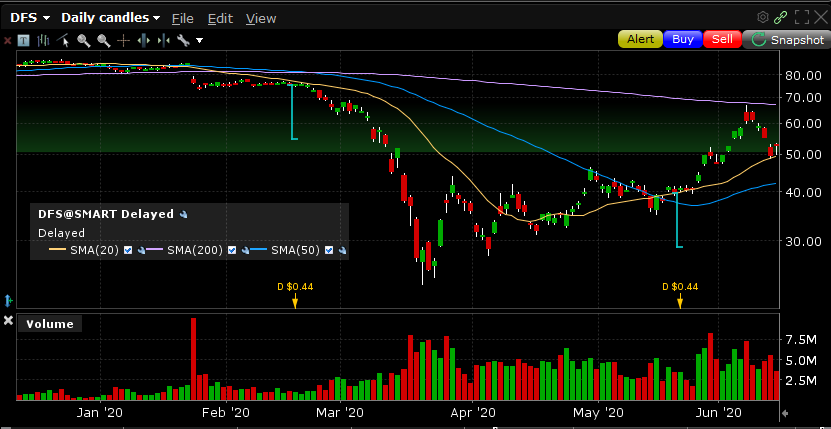Open window configuration gear icon
The height and width of the screenshot is (429, 831).
pos(763,17)
